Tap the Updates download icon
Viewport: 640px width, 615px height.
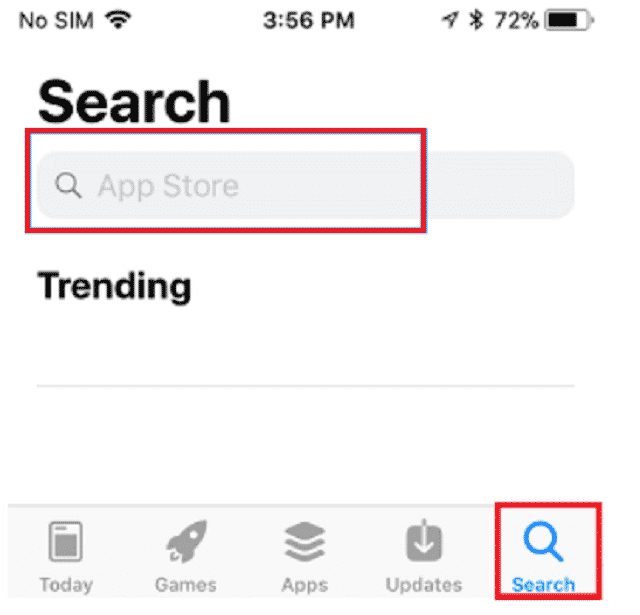(x=424, y=540)
